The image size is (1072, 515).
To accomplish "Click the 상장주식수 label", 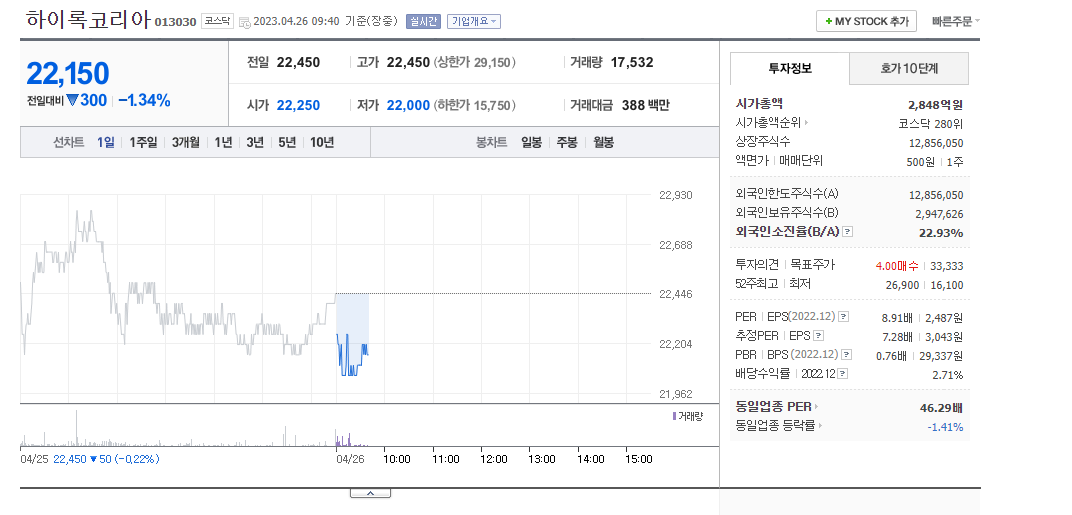I will (762, 142).
